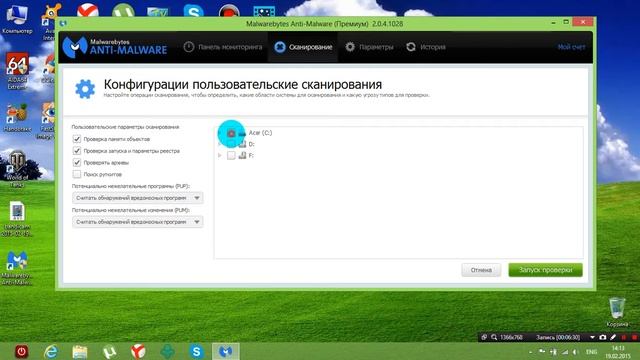Check the F: drive checkbox

pyautogui.click(x=231, y=156)
